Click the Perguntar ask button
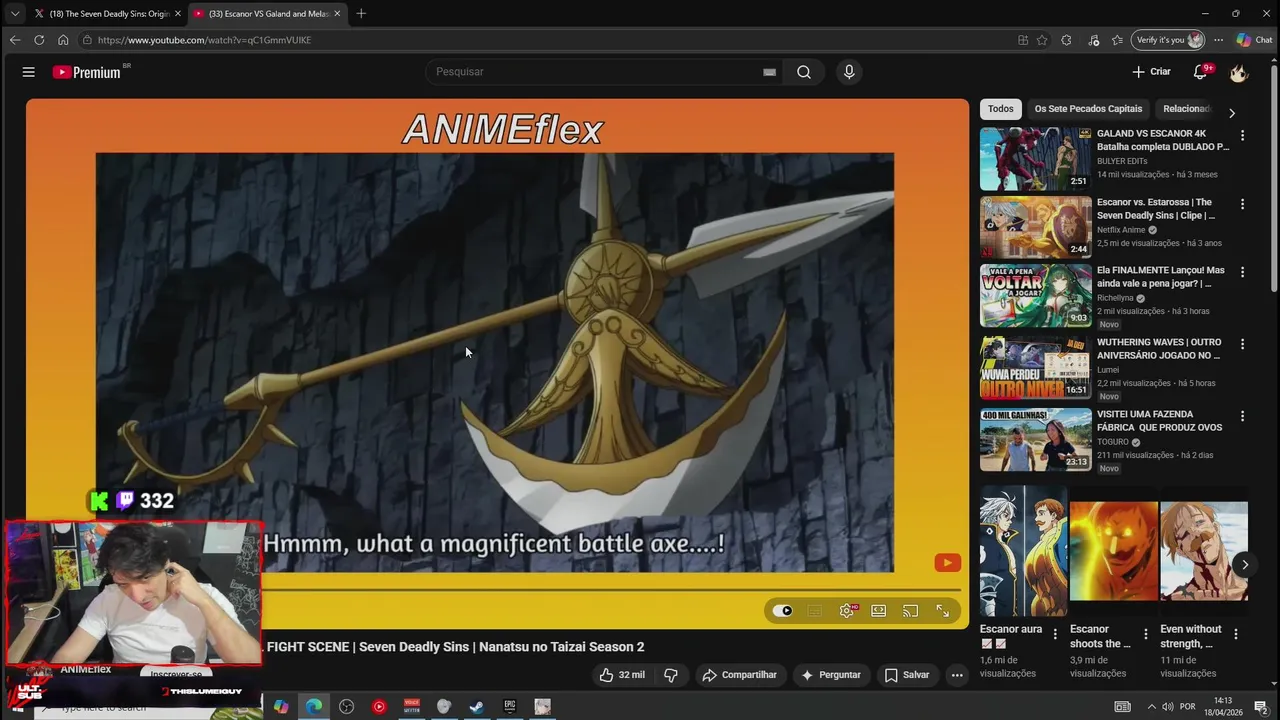Image resolution: width=1280 pixels, height=720 pixels. 831,675
